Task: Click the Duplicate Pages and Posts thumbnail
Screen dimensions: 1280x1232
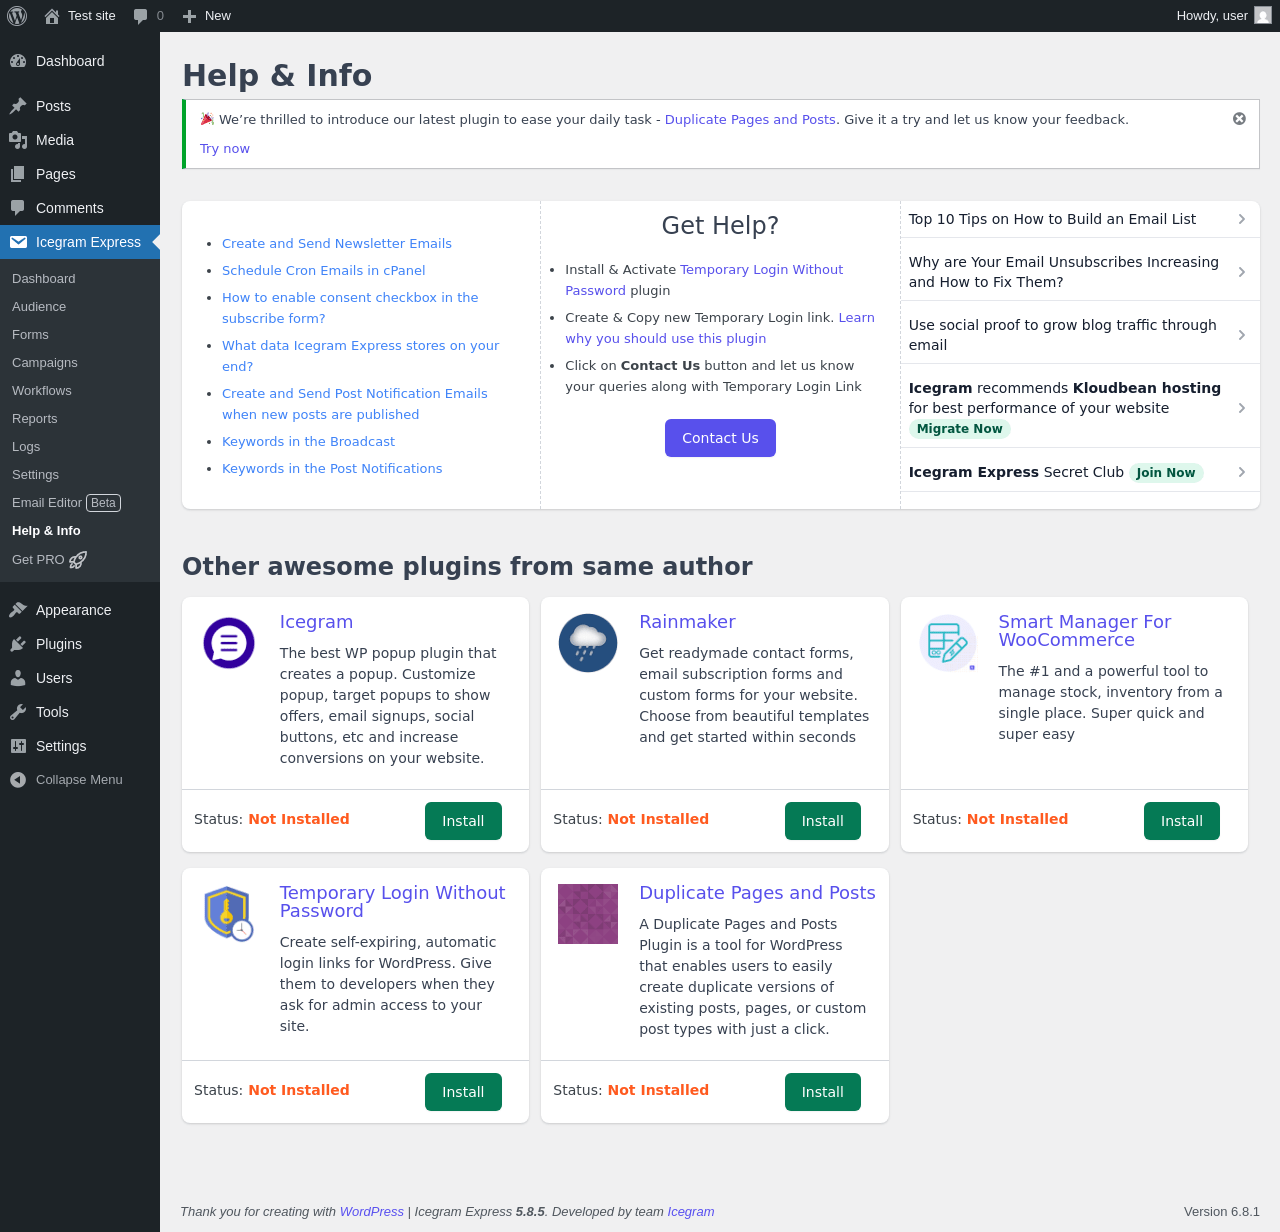Action: (588, 914)
